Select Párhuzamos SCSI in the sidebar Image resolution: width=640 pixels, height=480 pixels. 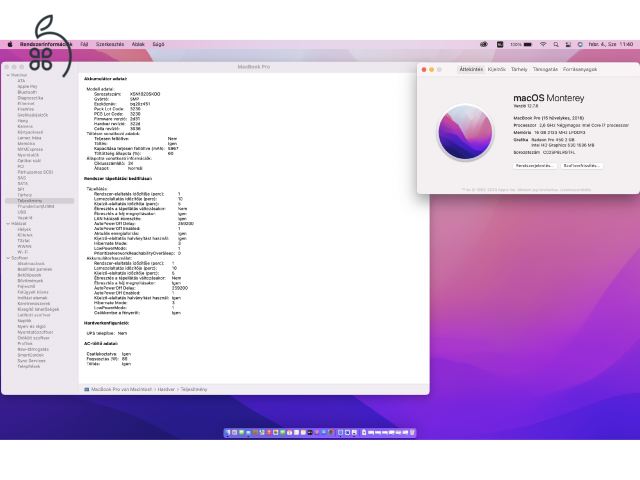pyautogui.click(x=35, y=172)
